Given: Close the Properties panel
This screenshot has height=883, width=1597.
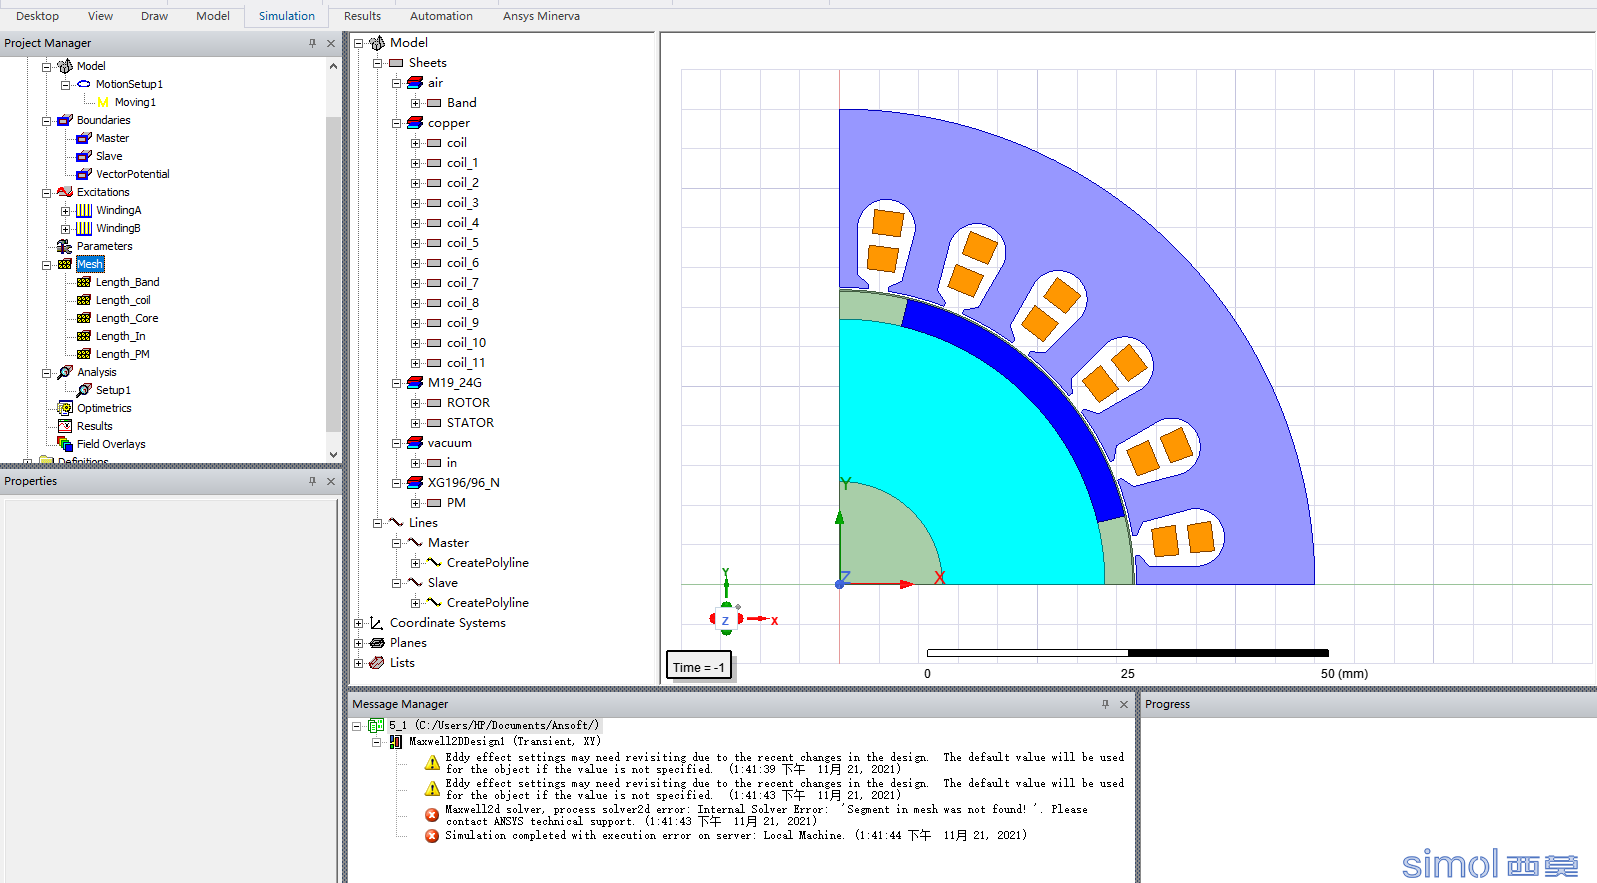Looking at the screenshot, I should pos(331,481).
